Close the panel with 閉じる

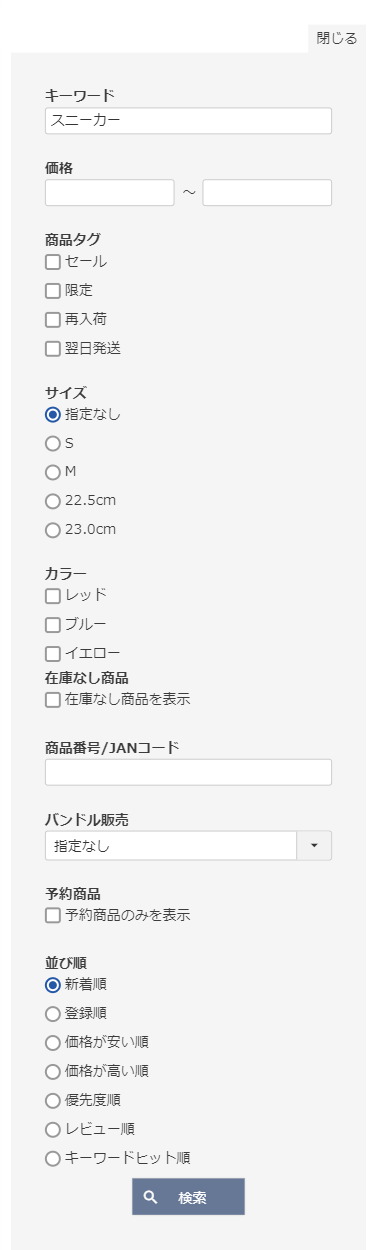point(337,38)
